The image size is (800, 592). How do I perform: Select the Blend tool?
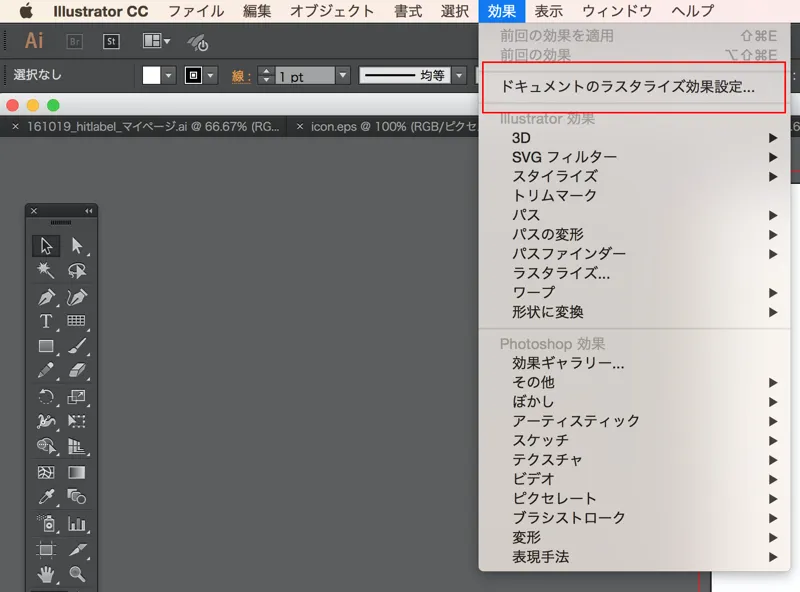click(x=77, y=496)
